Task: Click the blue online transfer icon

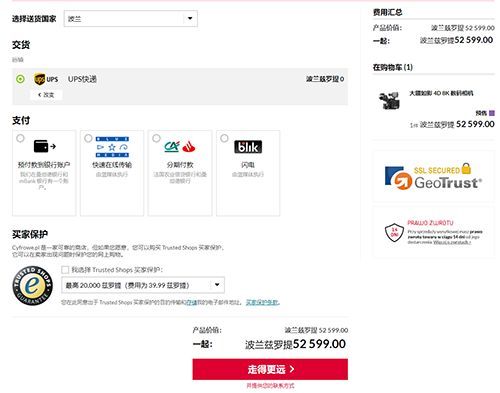Action: pos(112,147)
